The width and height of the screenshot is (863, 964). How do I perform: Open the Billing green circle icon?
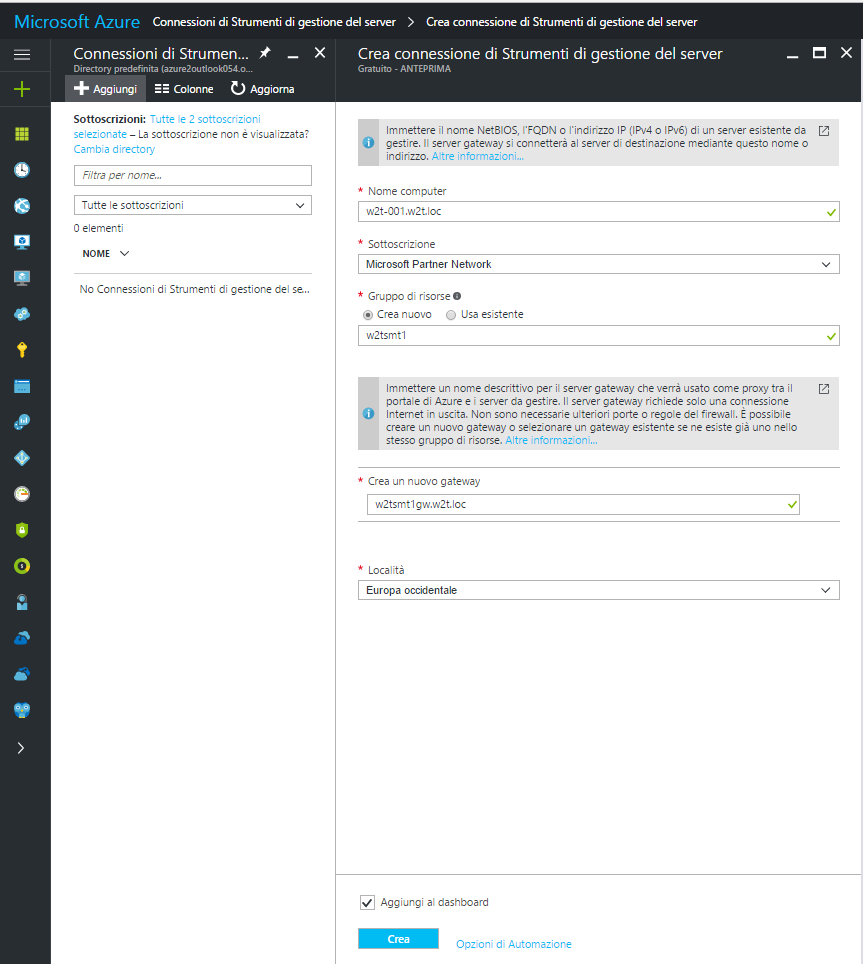click(x=22, y=566)
